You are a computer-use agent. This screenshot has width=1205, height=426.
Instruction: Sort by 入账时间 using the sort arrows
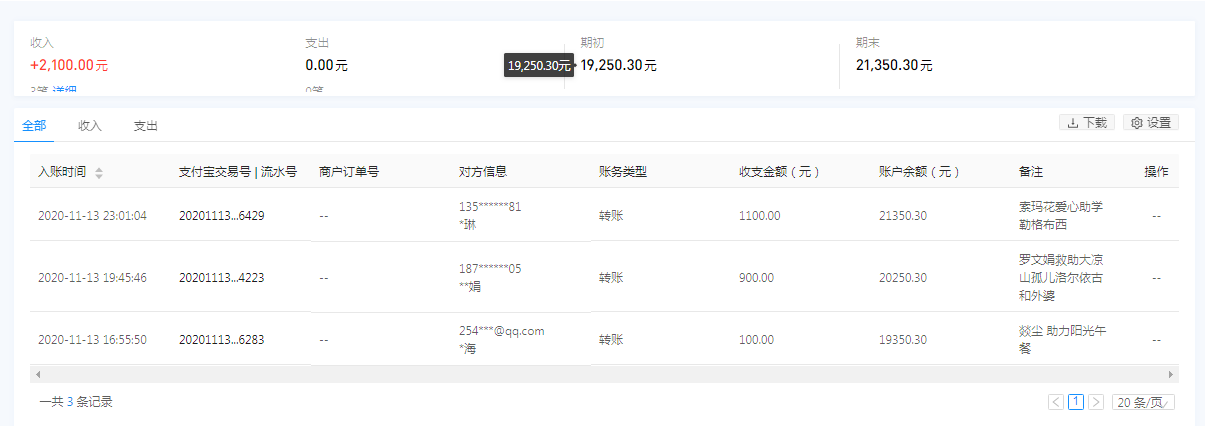[x=99, y=172]
